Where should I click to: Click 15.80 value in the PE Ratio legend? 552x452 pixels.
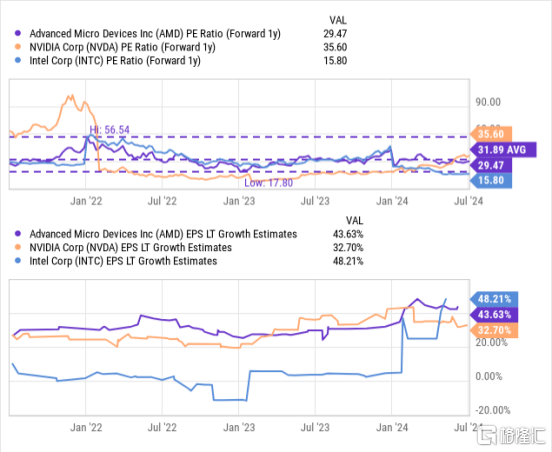coord(335,61)
